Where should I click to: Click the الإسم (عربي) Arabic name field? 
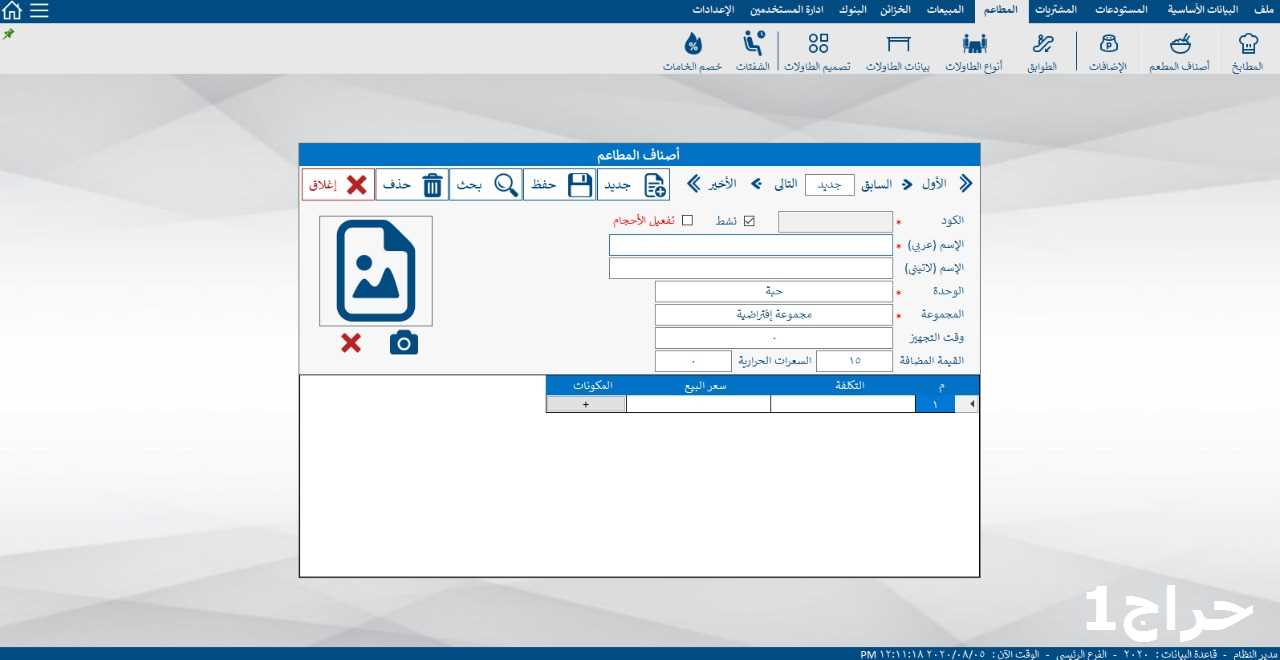pyautogui.click(x=750, y=245)
